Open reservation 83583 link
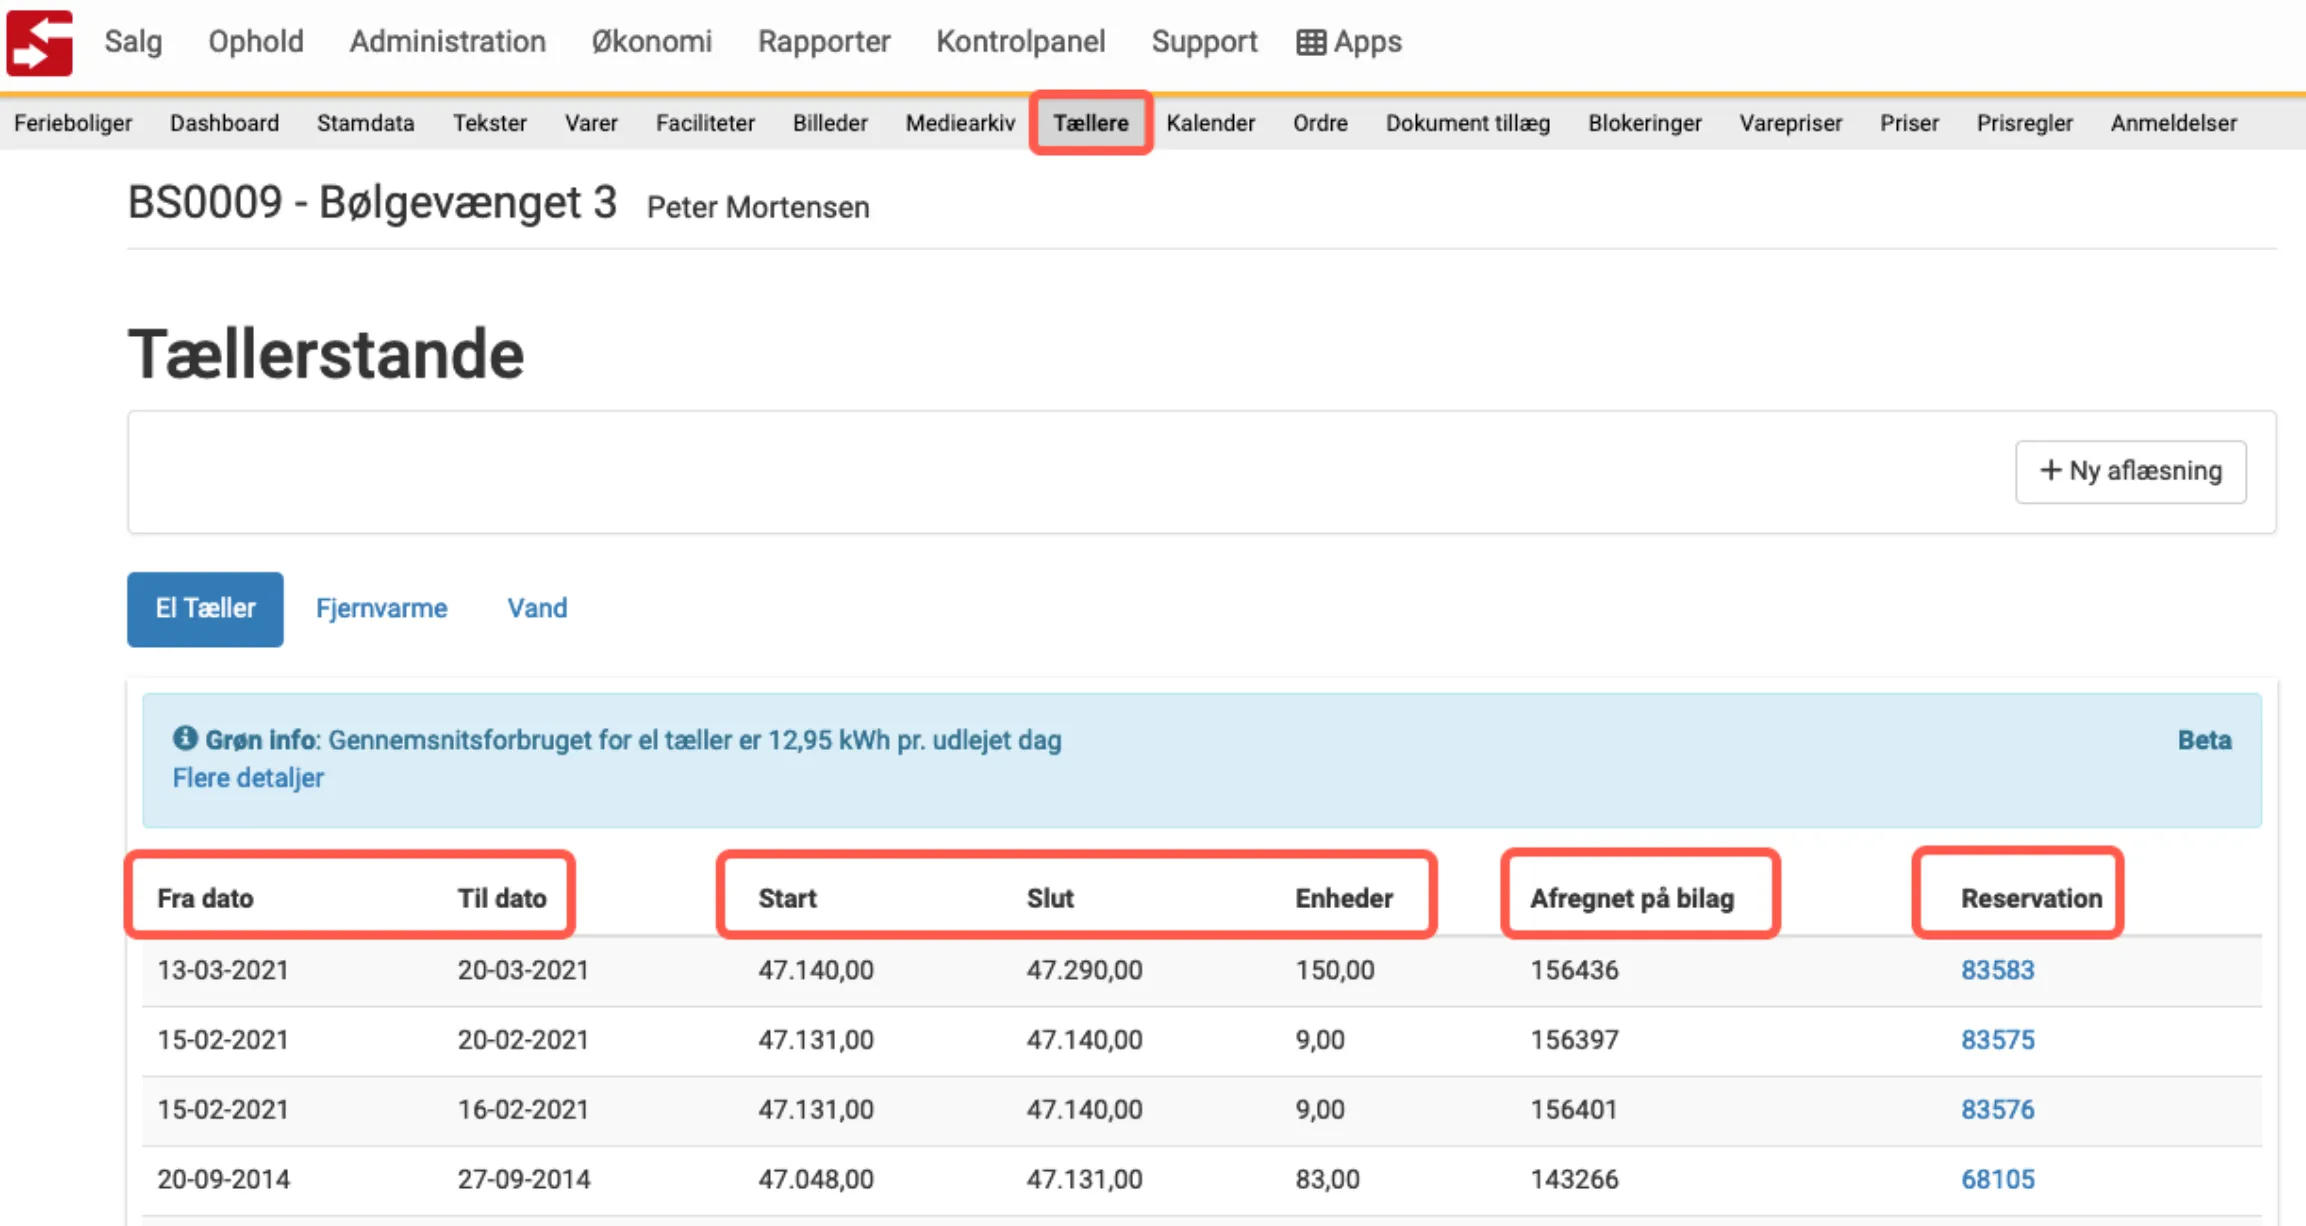 point(1997,970)
